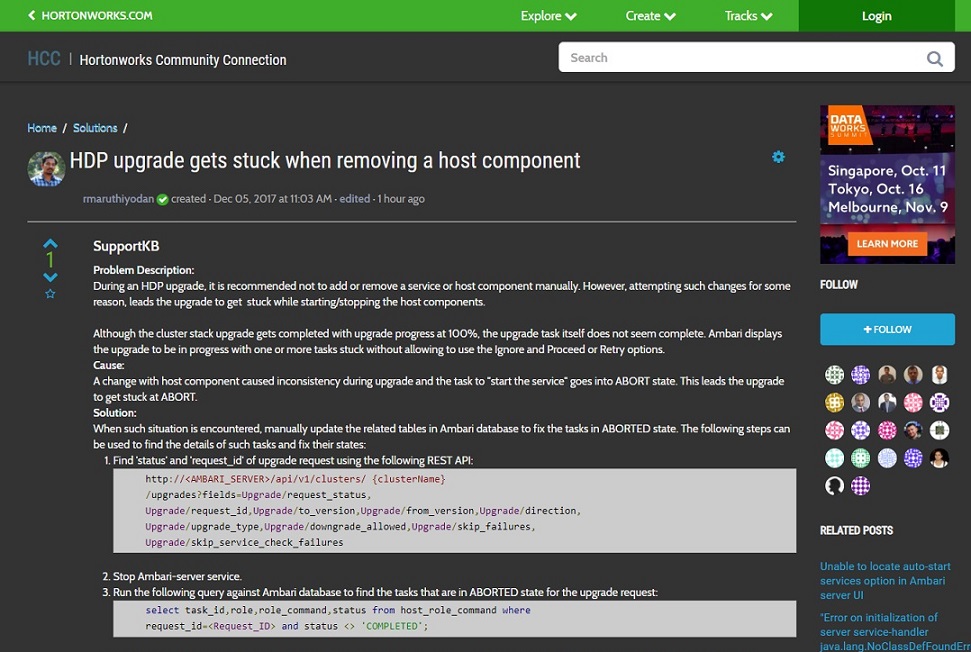This screenshot has height=652, width=971.
Task: Click the 'Cause:' label
Action: (x=108, y=365)
